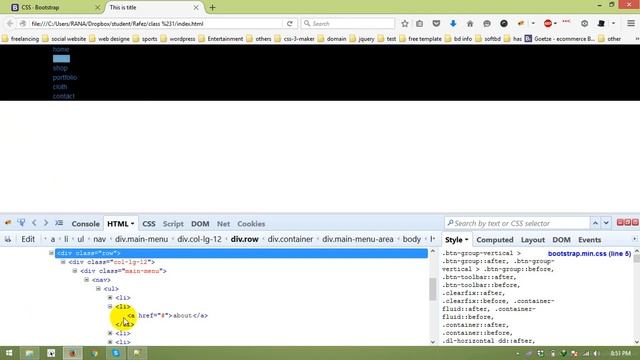Click the shop link on the page
Image resolution: width=640 pixels, height=360 pixels.
click(x=60, y=68)
